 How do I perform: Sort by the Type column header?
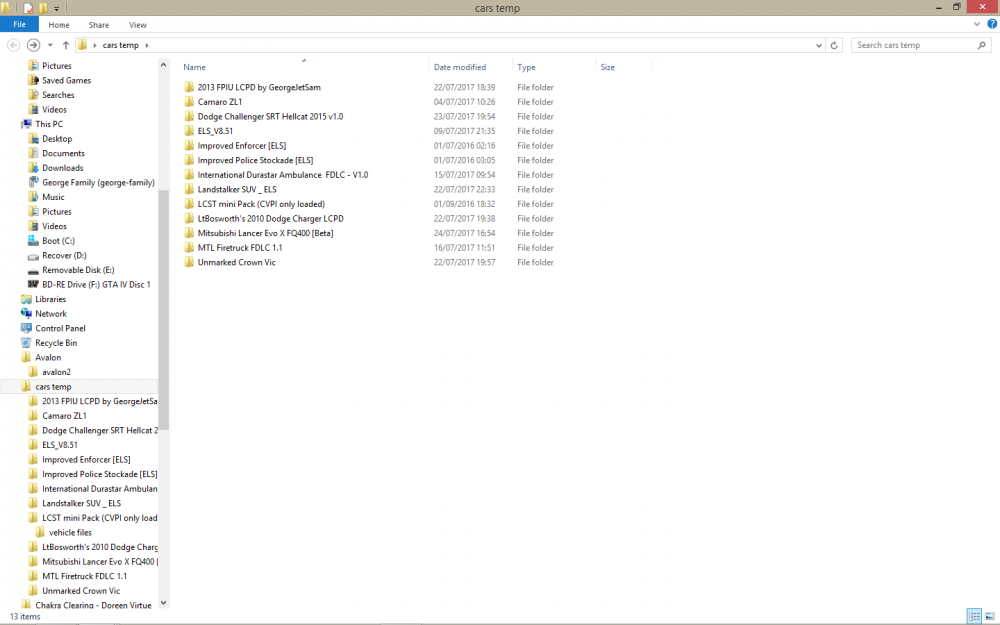coord(526,67)
